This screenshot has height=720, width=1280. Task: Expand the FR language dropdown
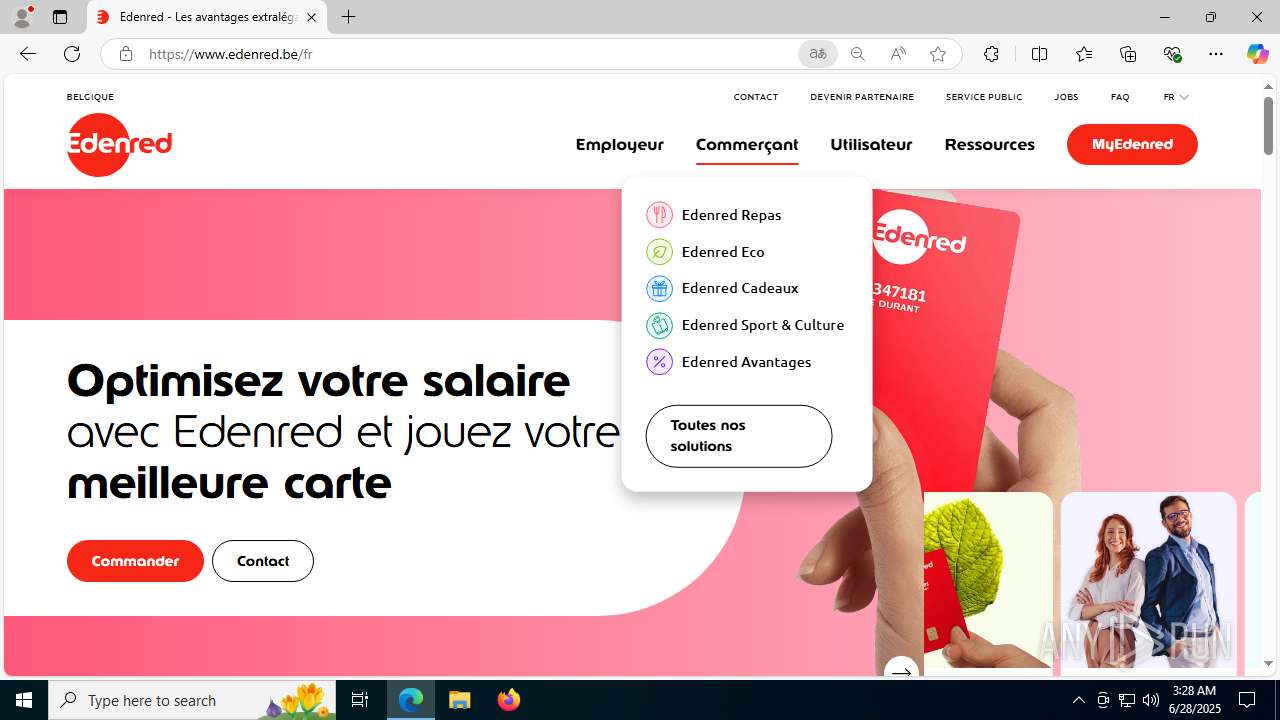tap(1176, 97)
